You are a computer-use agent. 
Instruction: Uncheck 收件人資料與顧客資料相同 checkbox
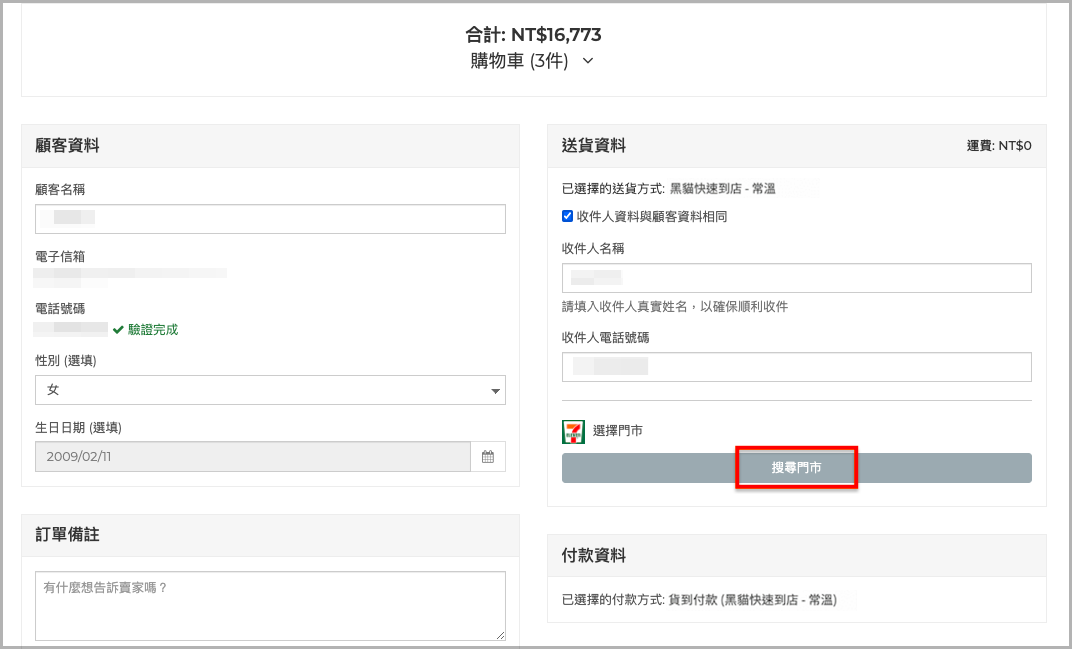pyautogui.click(x=567, y=216)
